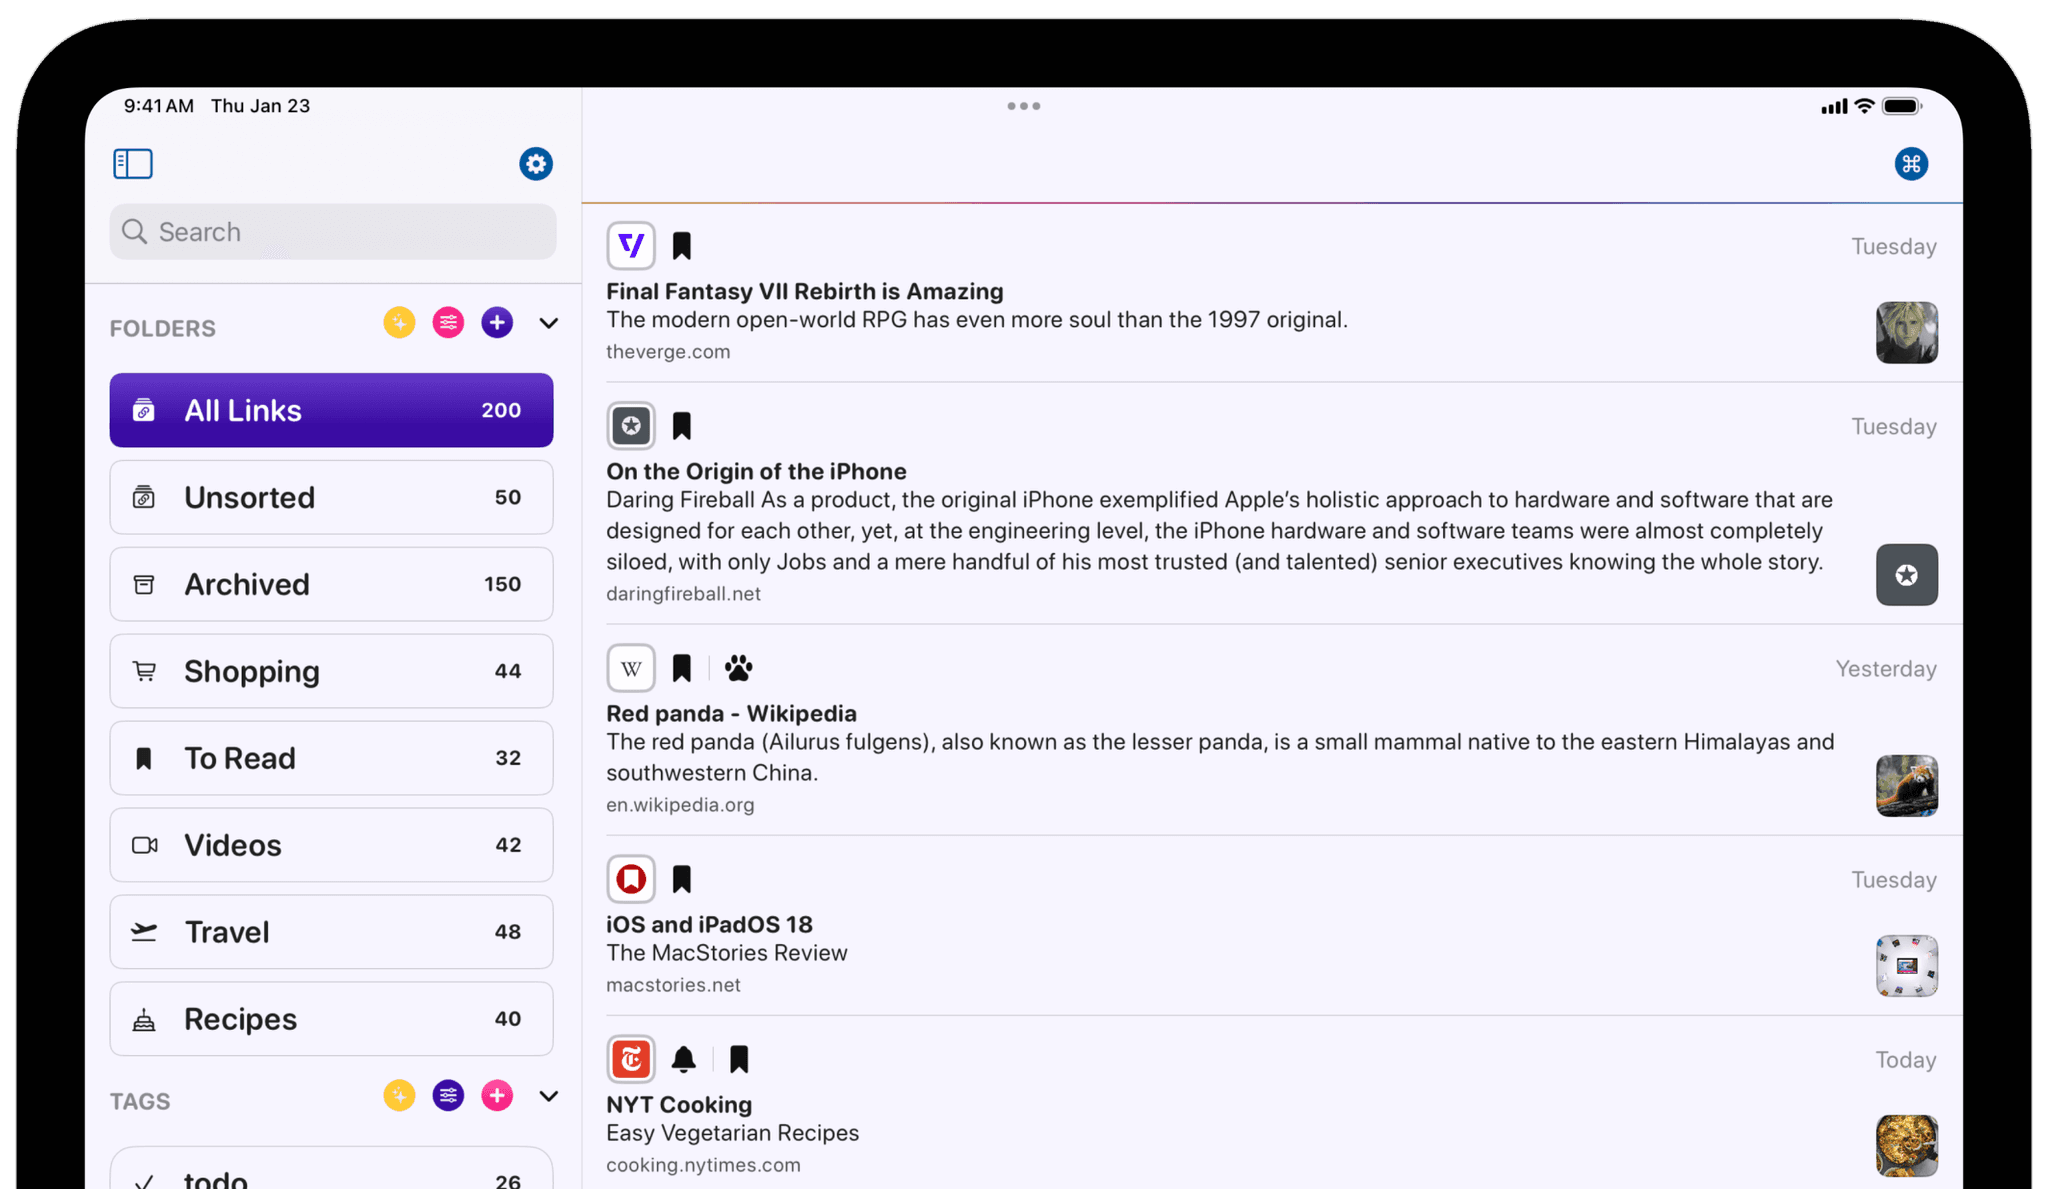Screen dimensions: 2048x1189
Task: Open the Shopping folder
Action: pyautogui.click(x=331, y=671)
